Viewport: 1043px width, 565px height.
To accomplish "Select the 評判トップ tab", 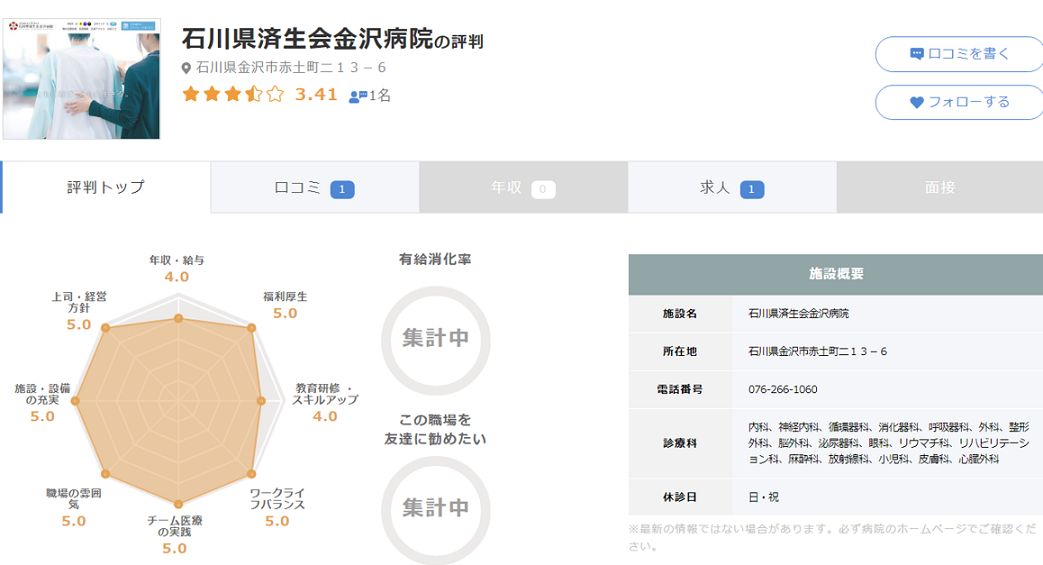I will click(x=106, y=188).
